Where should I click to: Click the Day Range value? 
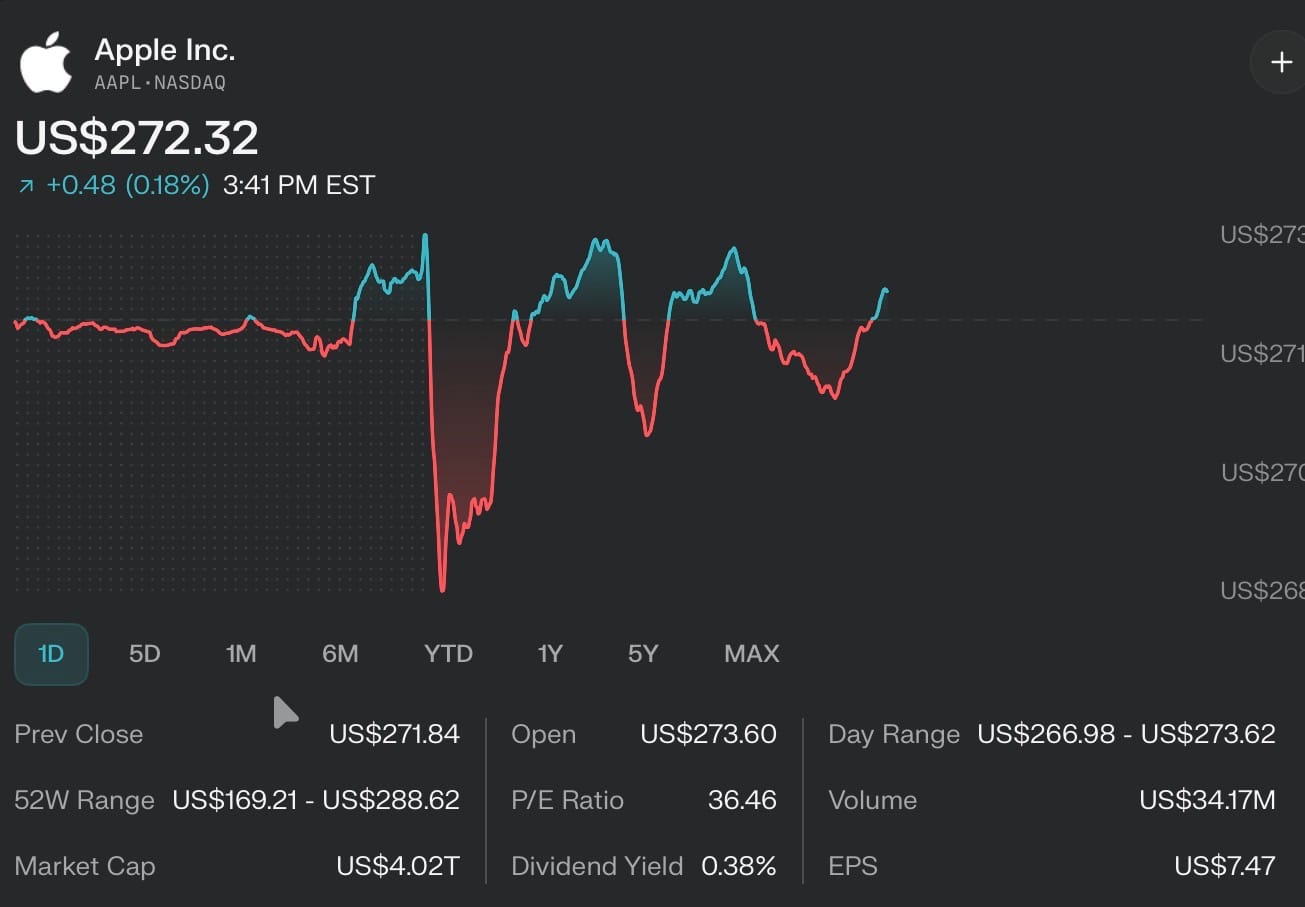coord(1126,734)
